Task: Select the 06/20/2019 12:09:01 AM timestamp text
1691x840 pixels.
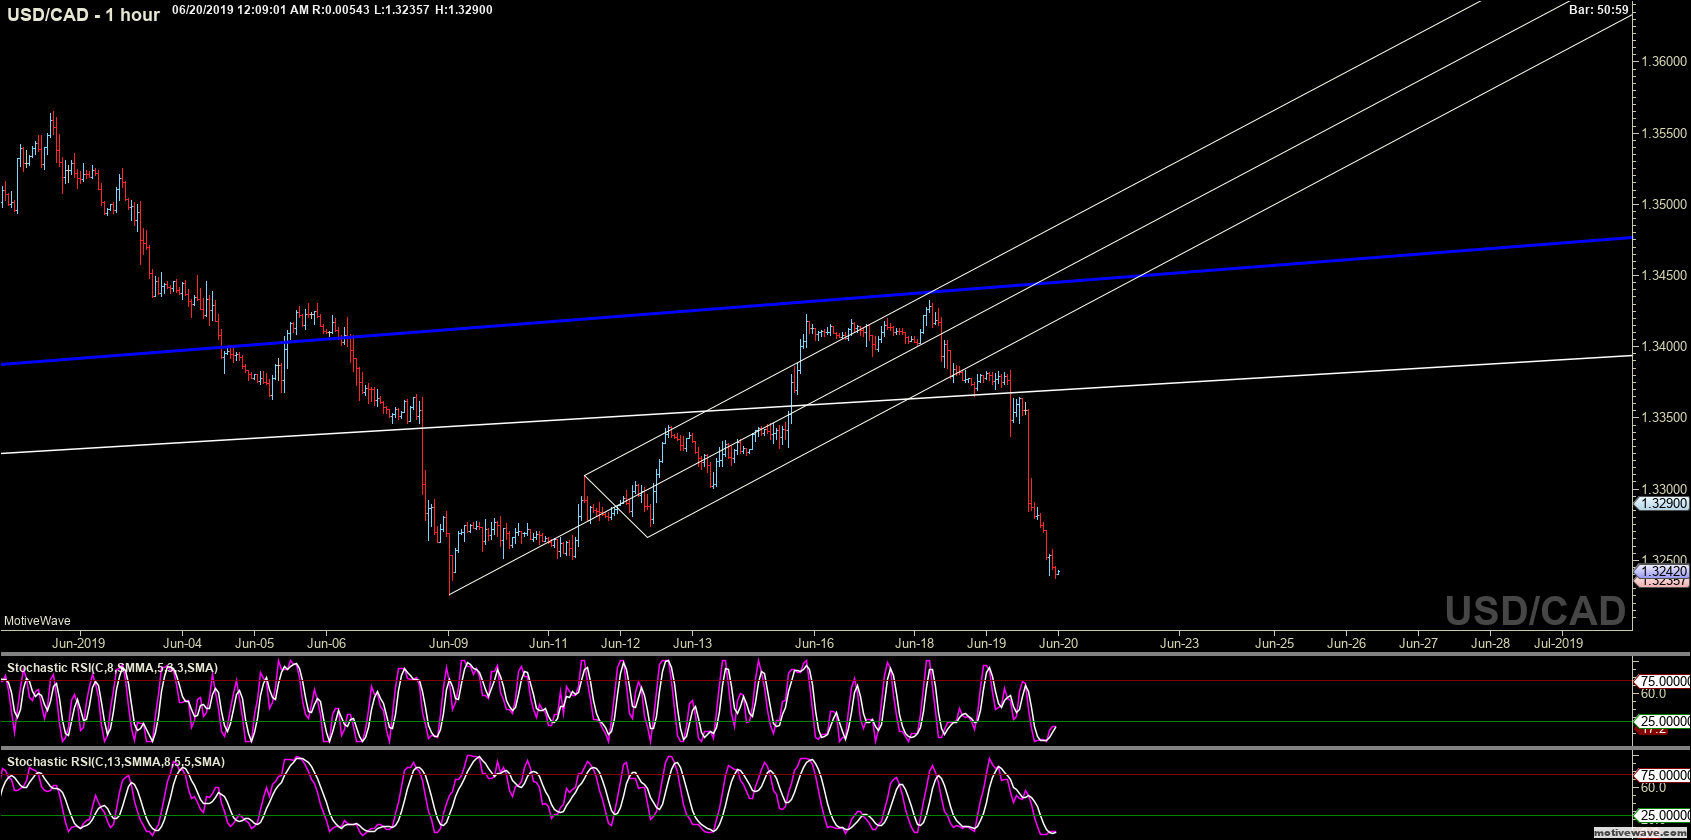Action: pos(240,10)
